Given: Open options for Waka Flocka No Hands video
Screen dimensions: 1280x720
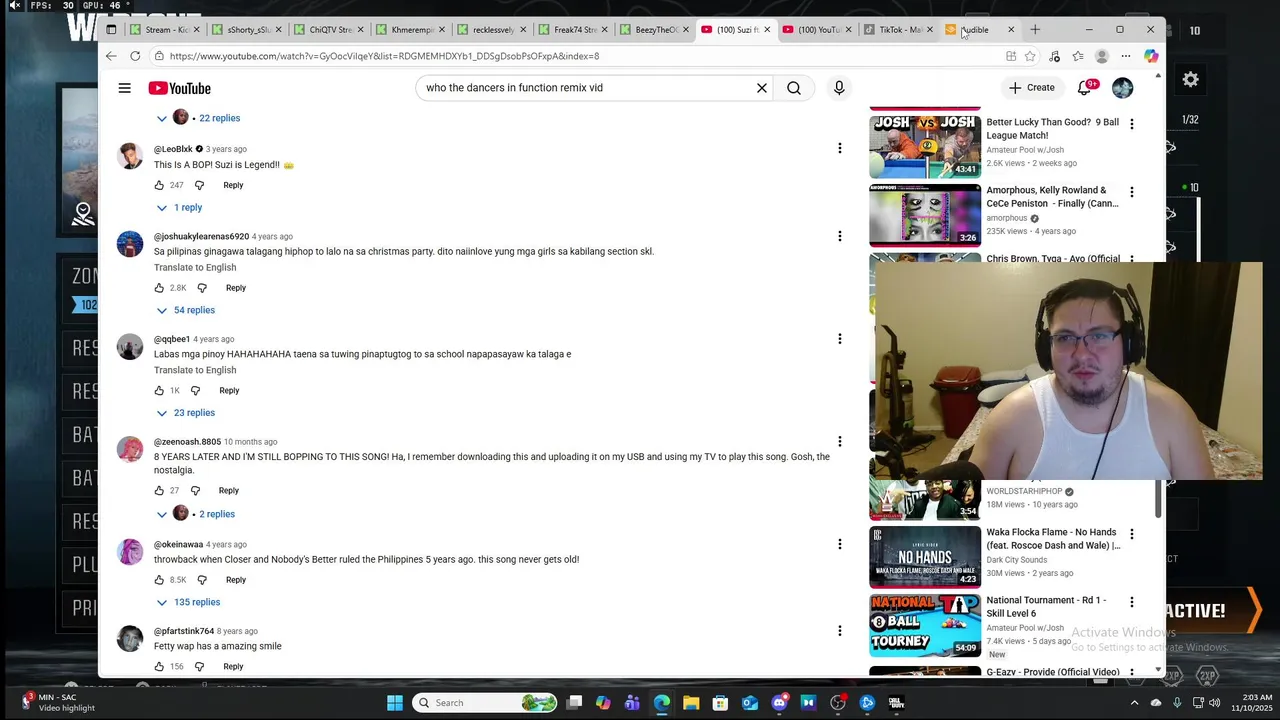Looking at the screenshot, I should [x=1132, y=534].
